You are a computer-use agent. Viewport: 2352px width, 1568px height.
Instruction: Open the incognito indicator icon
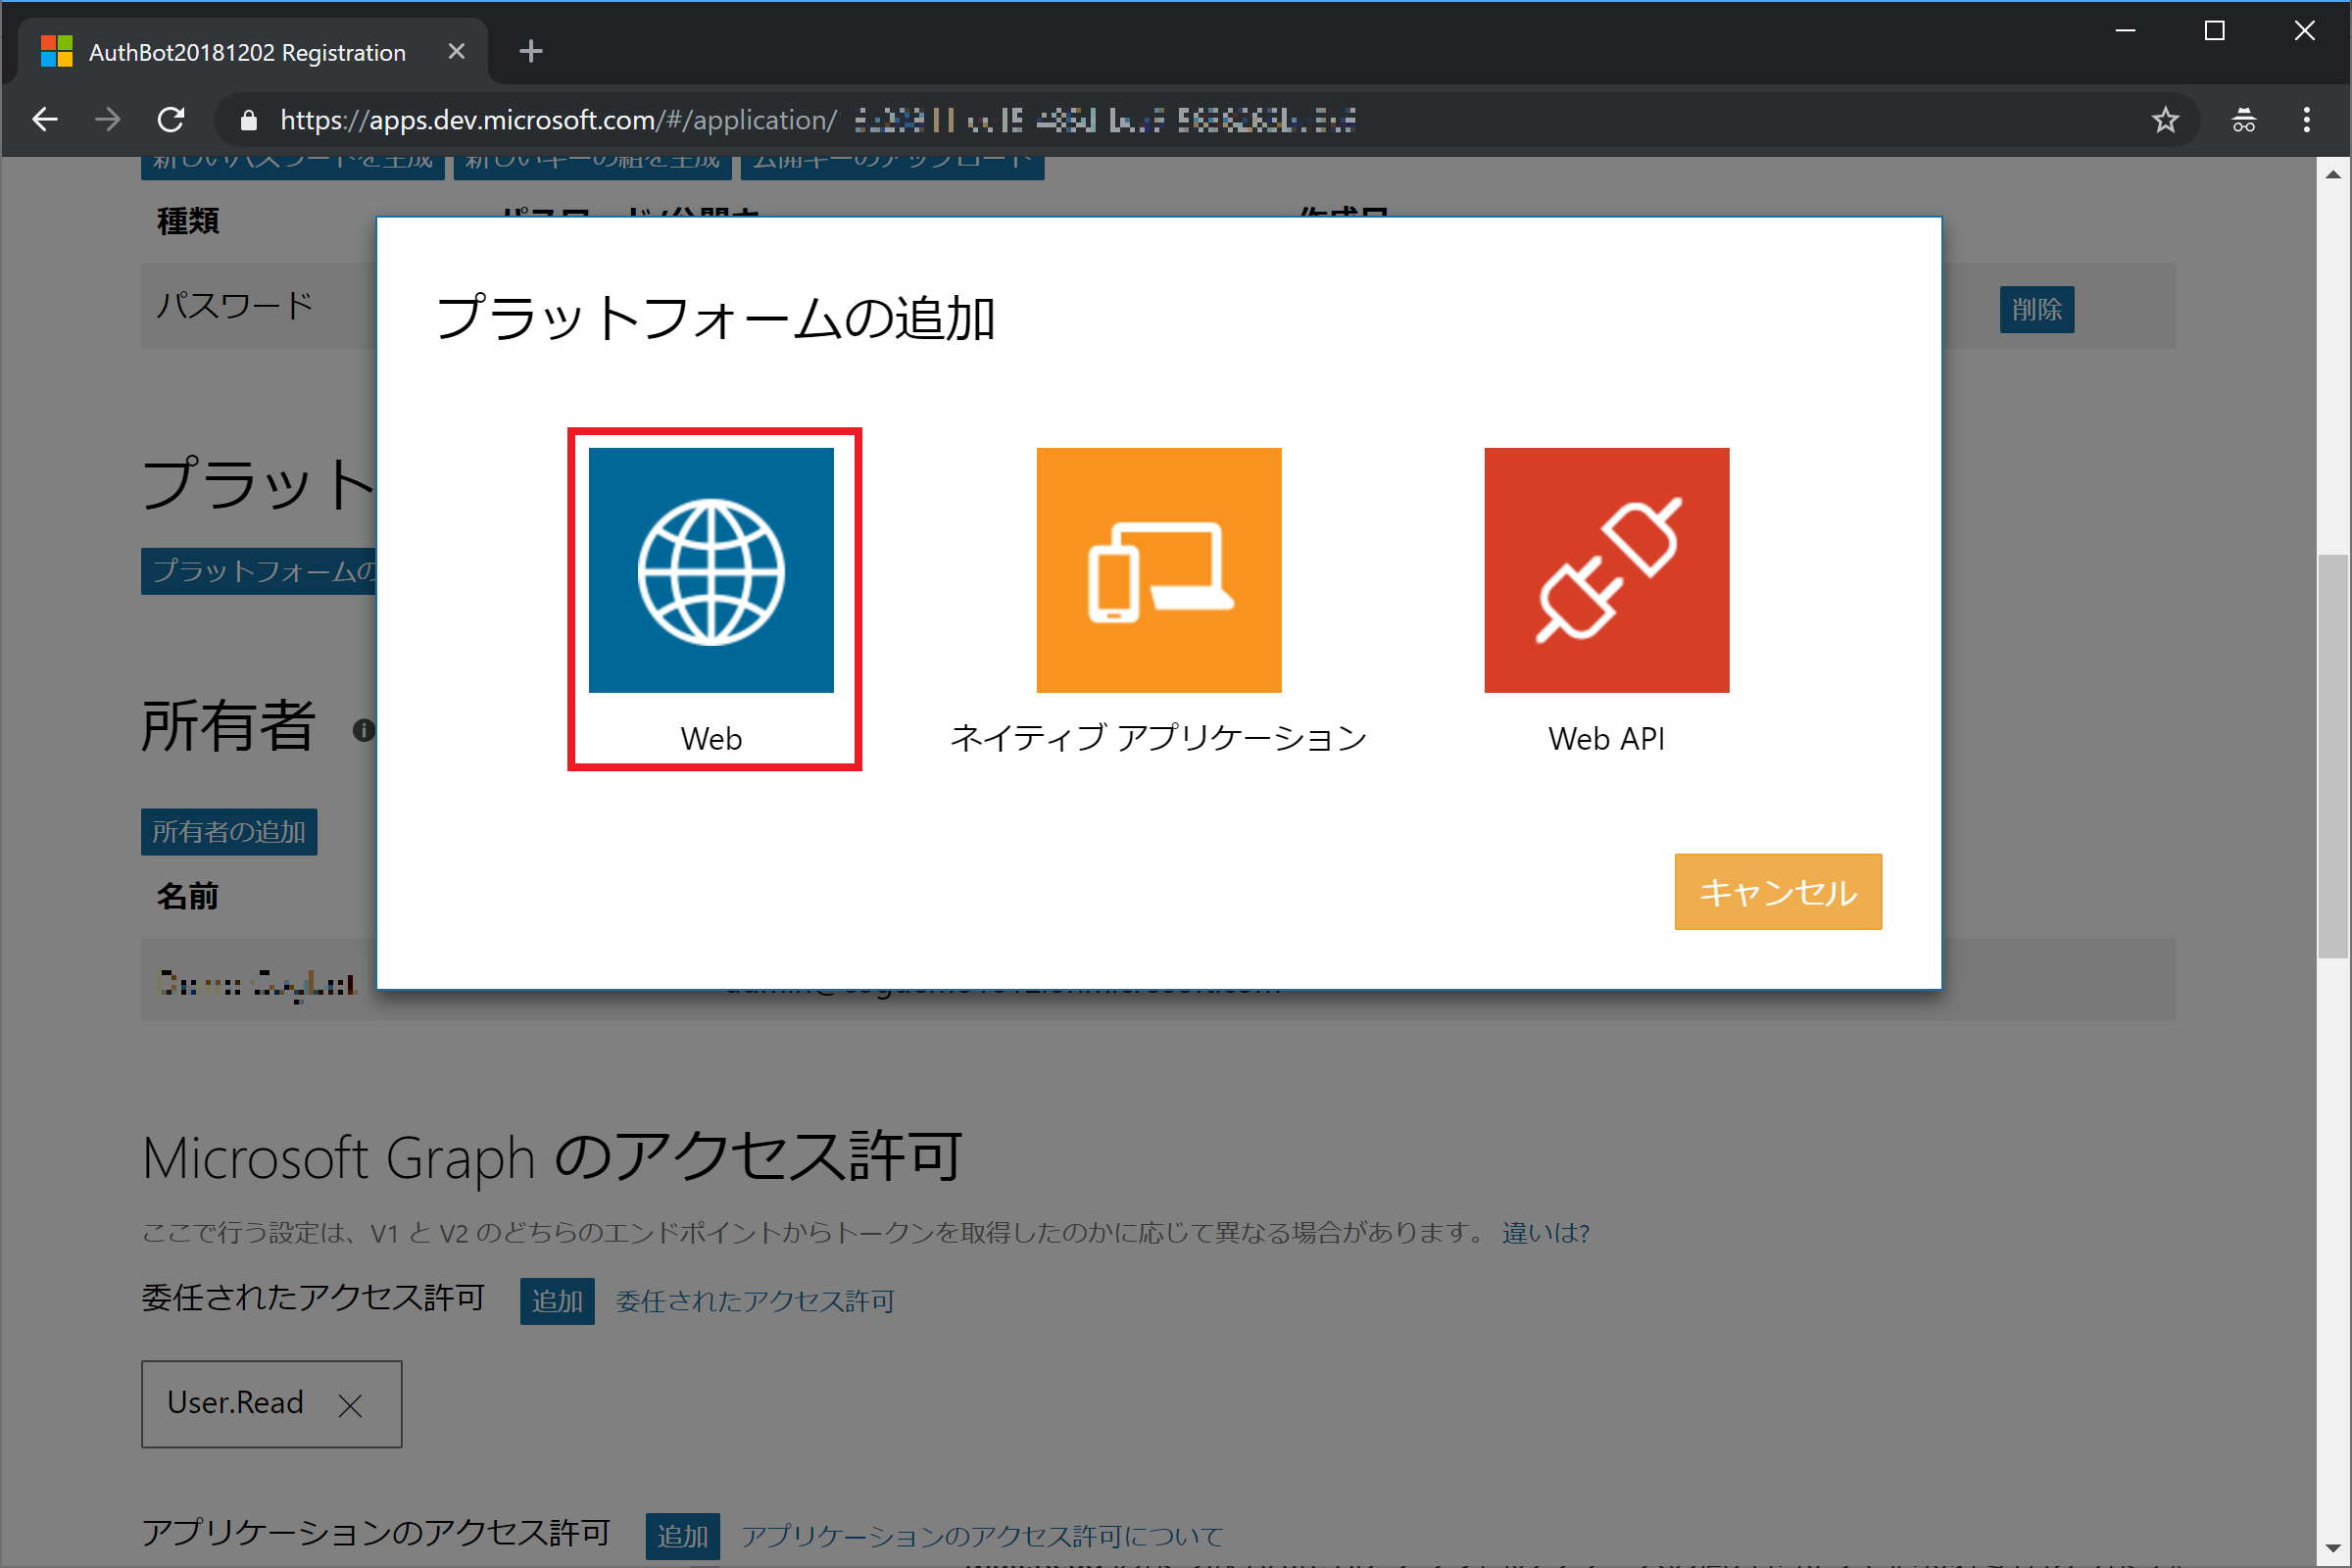[x=2243, y=120]
